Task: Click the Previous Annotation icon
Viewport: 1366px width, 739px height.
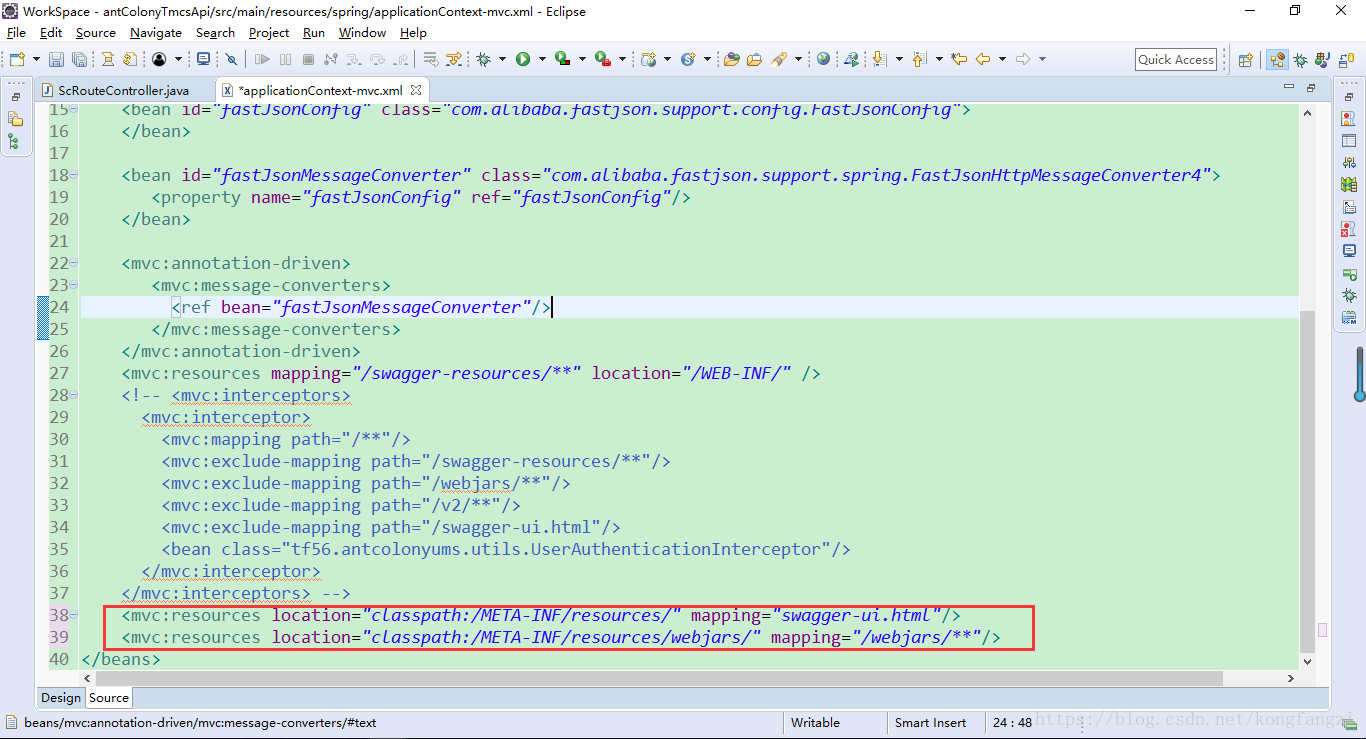Action: pos(919,59)
